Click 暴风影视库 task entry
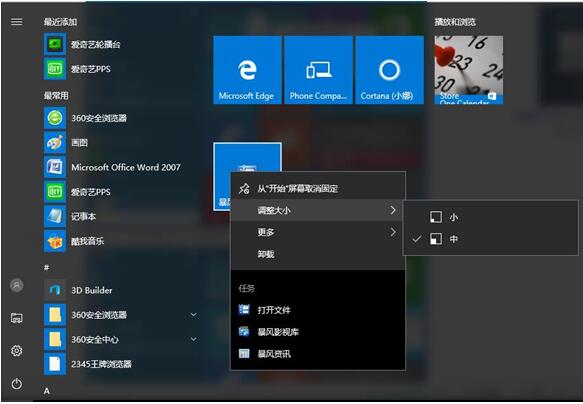The height and width of the screenshot is (404, 583). [x=318, y=332]
